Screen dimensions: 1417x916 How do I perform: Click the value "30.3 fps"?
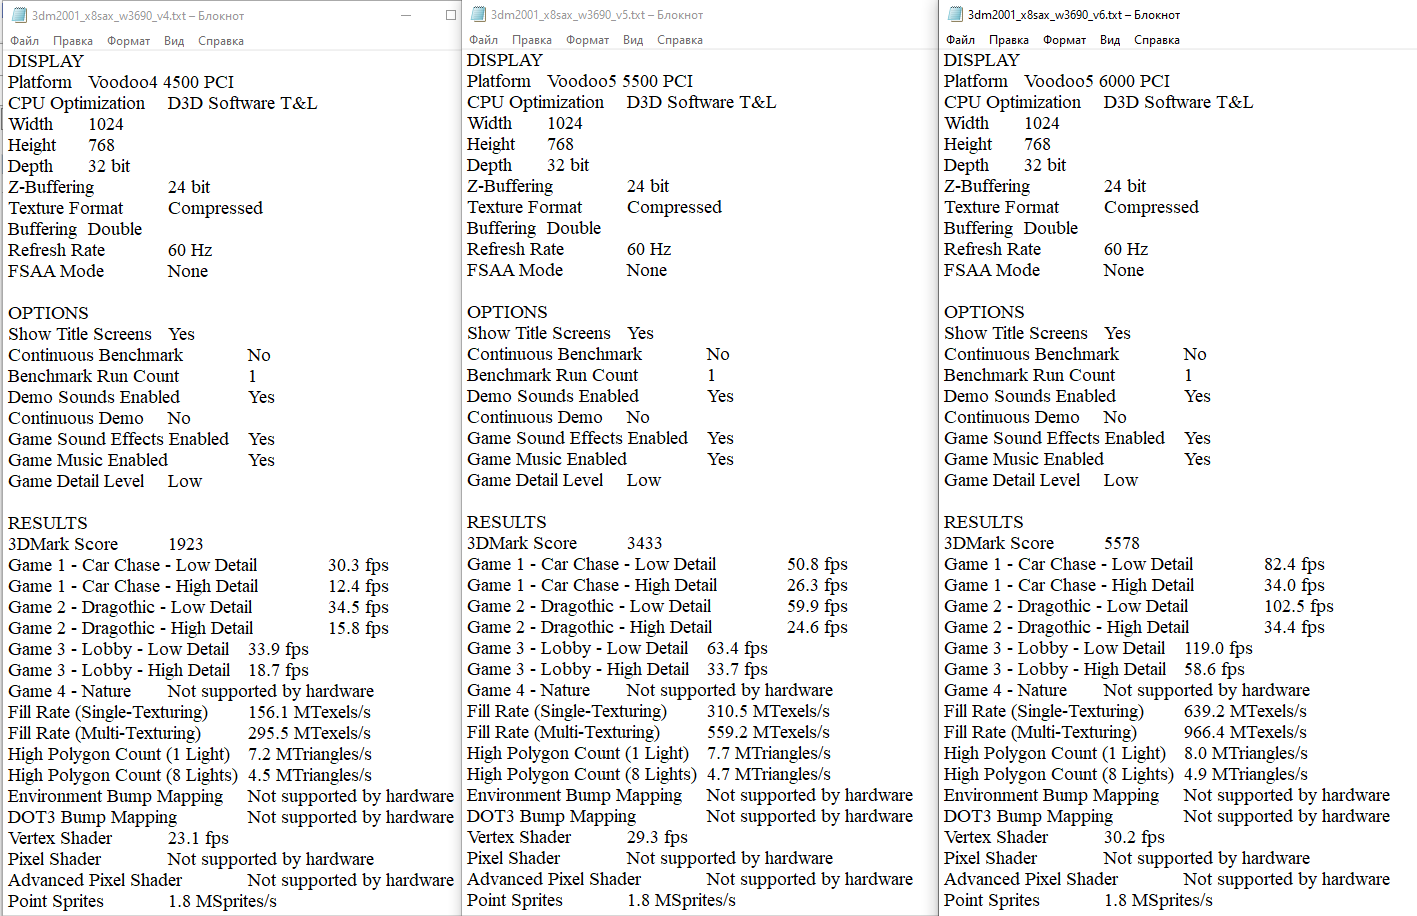point(358,565)
